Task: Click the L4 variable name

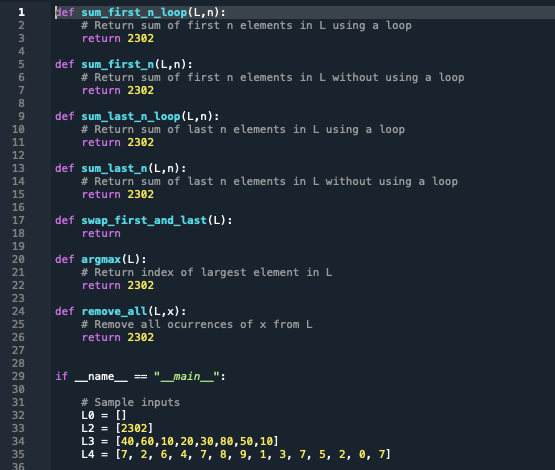Action: click(x=88, y=454)
